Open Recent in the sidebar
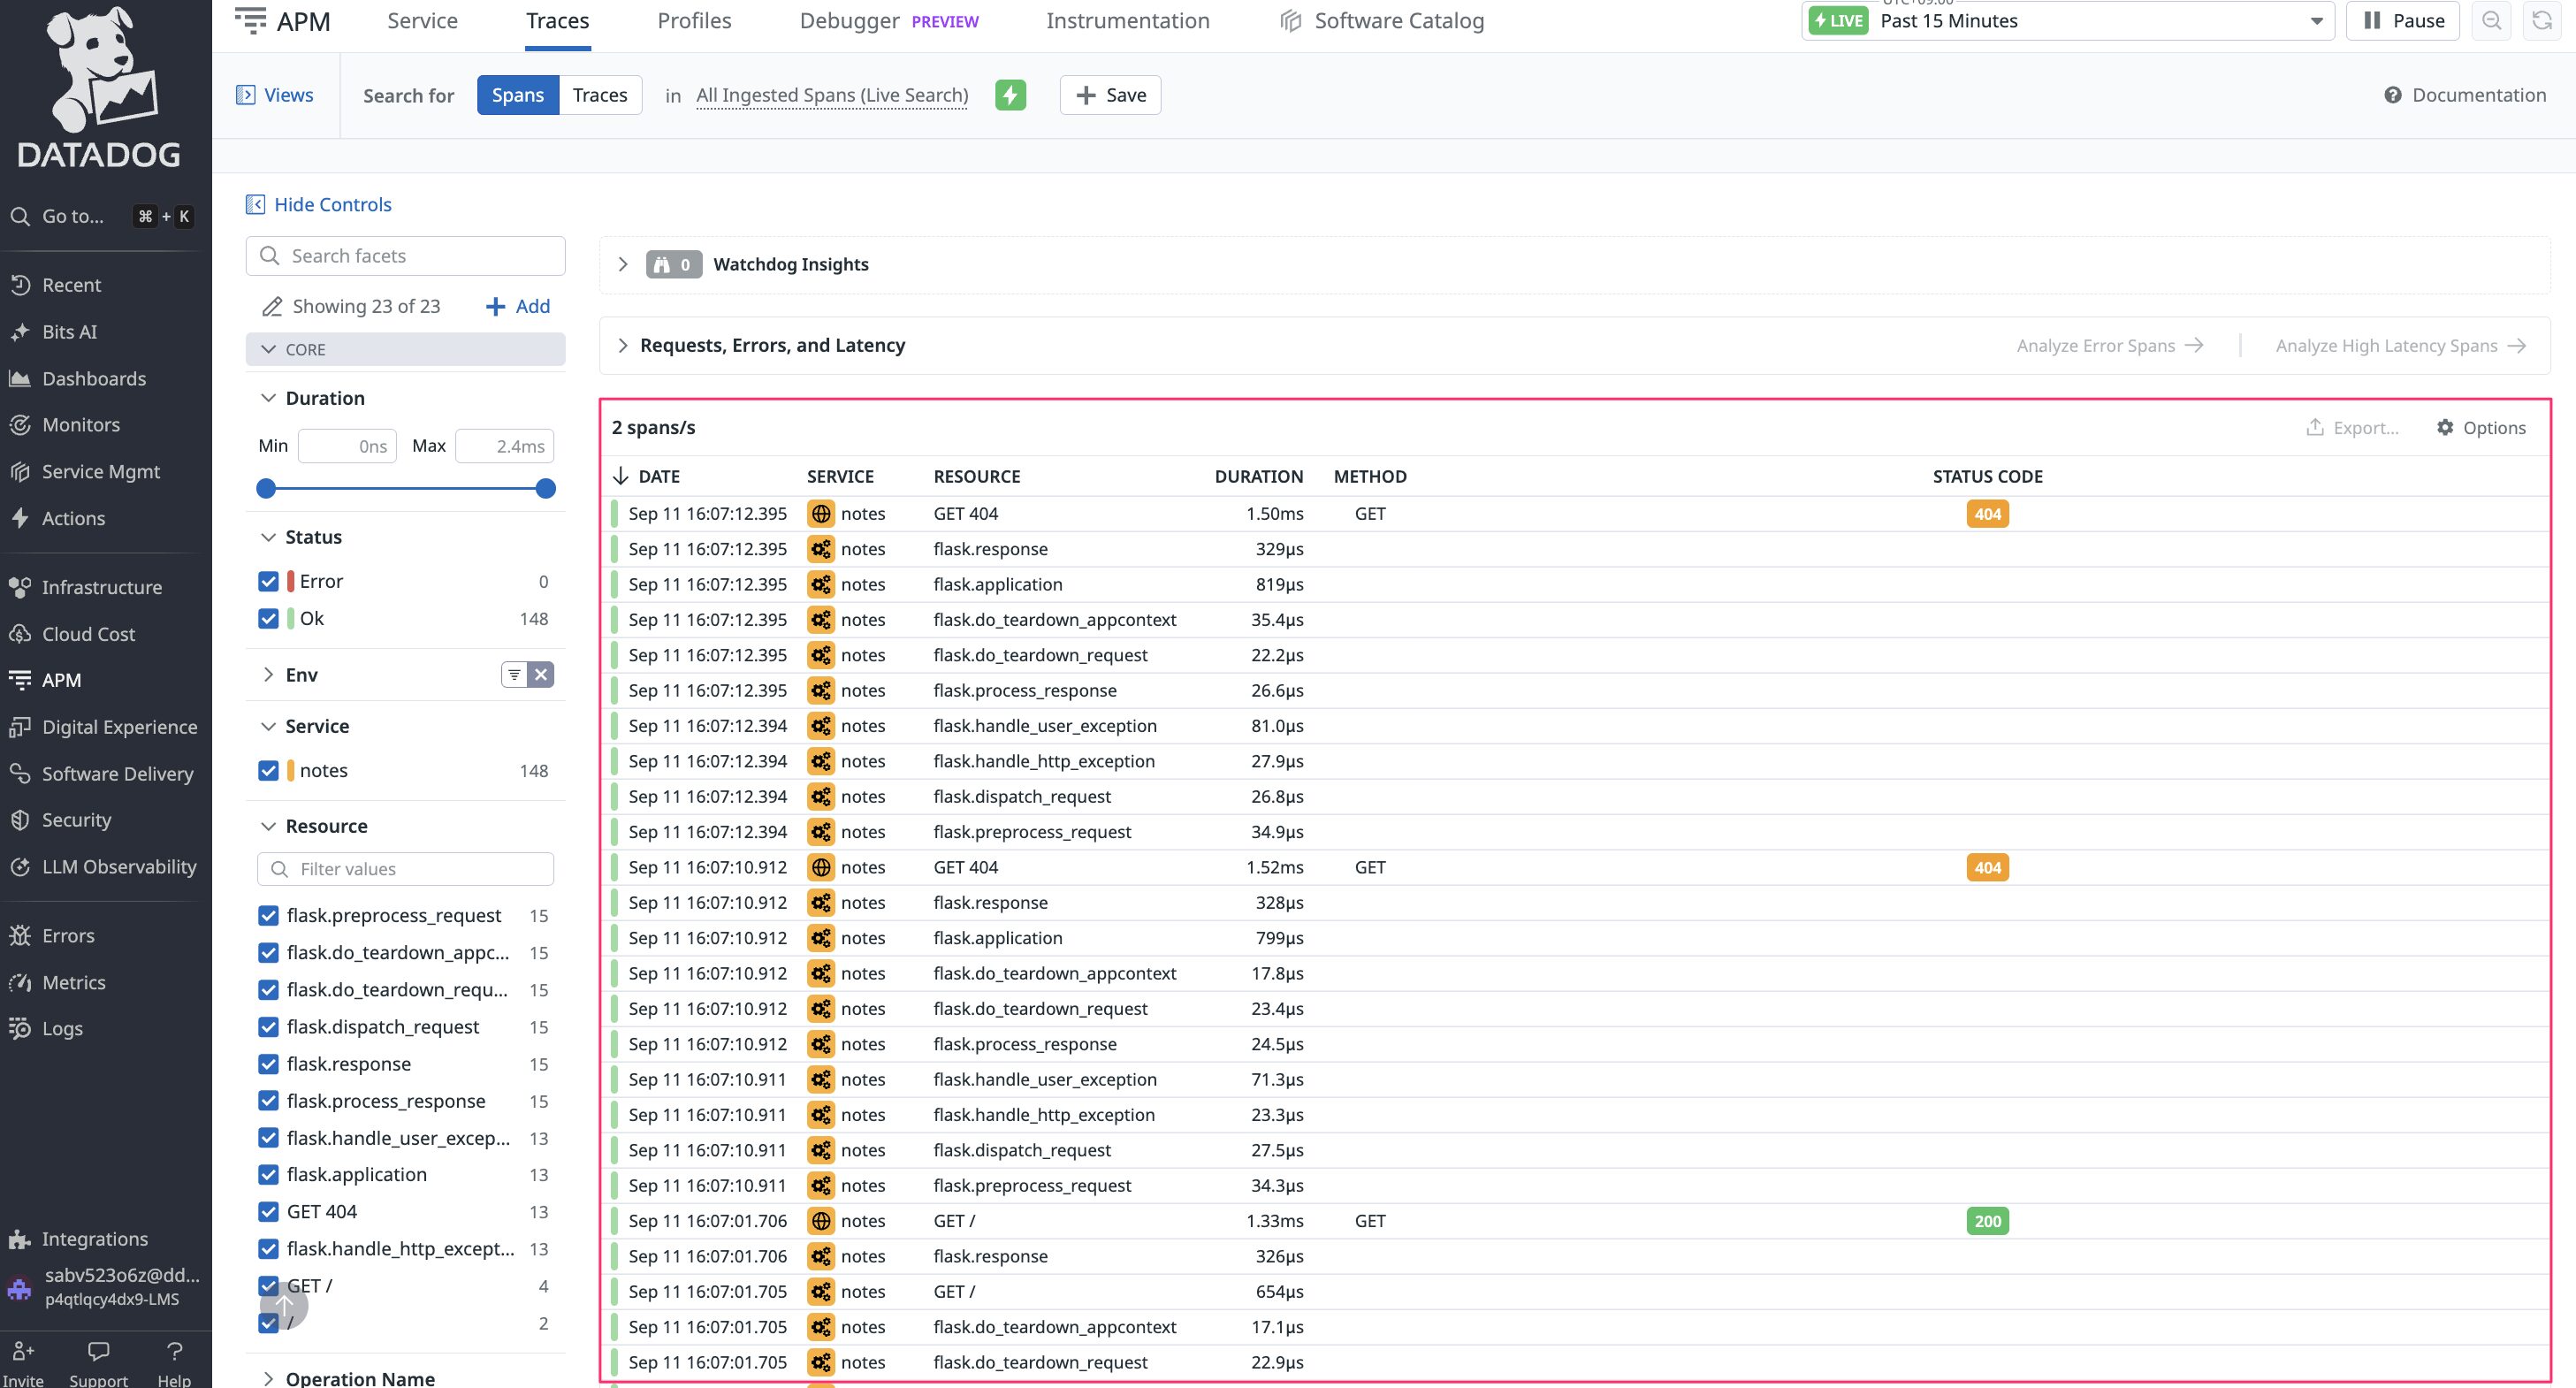The height and width of the screenshot is (1388, 2576). (70, 285)
